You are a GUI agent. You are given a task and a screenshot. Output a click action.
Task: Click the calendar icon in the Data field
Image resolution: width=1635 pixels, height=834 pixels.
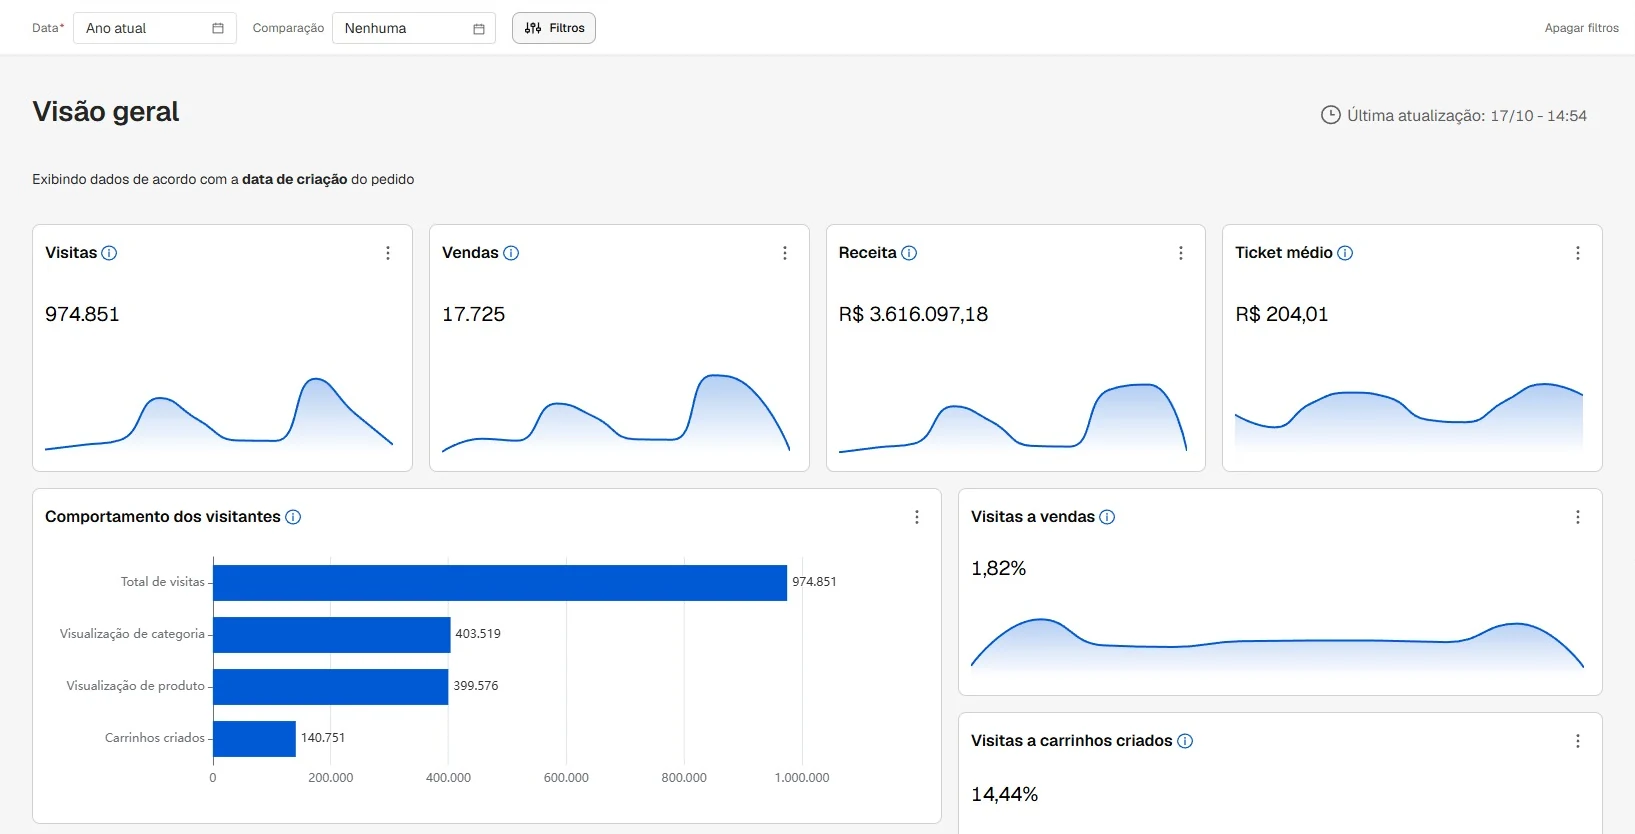pyautogui.click(x=218, y=28)
